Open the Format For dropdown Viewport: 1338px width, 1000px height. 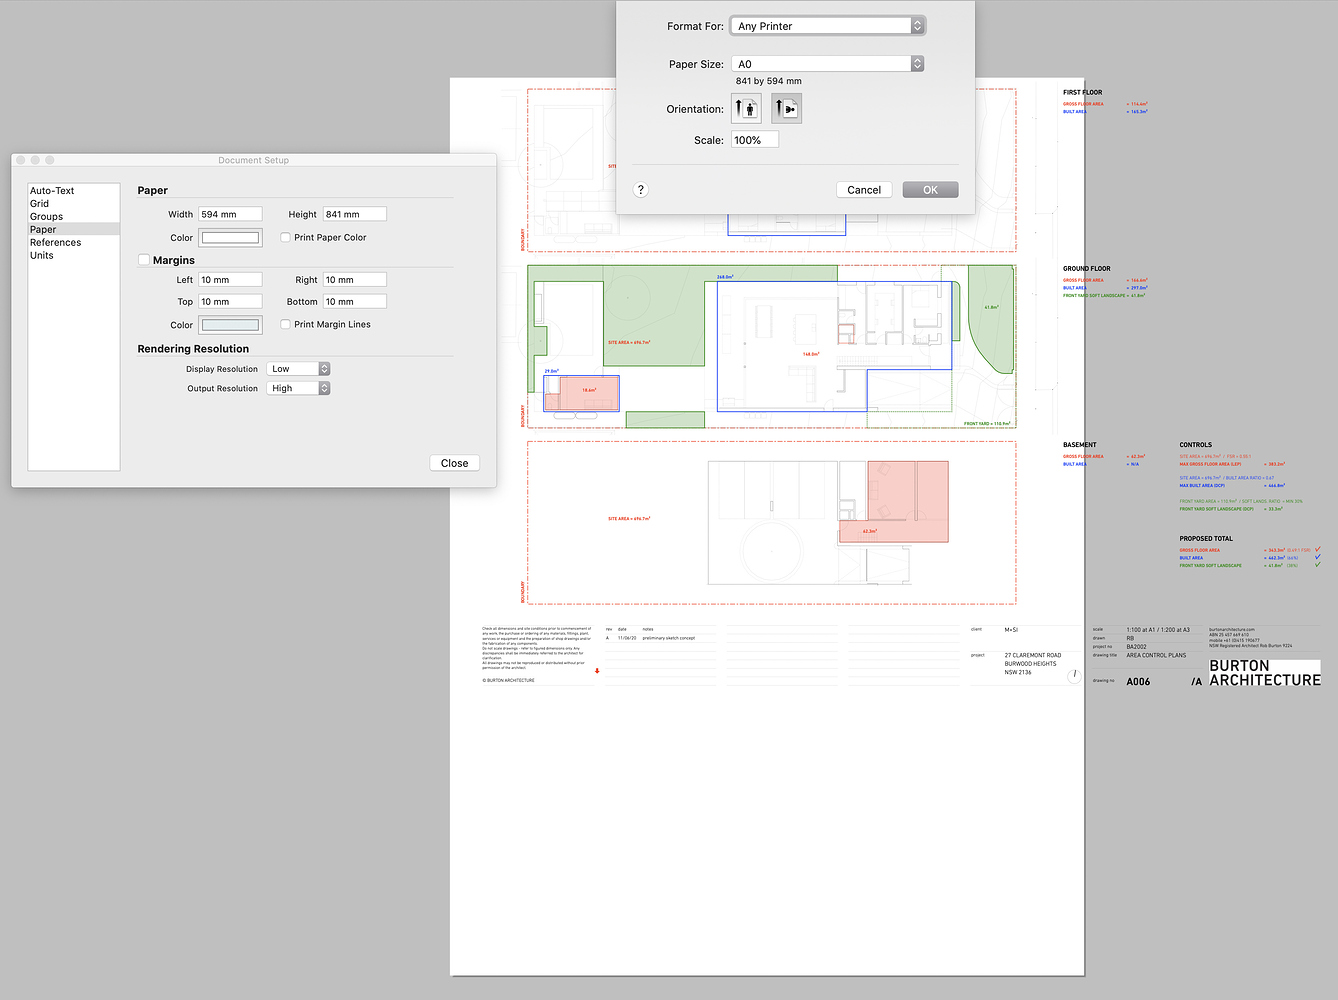pyautogui.click(x=820, y=25)
